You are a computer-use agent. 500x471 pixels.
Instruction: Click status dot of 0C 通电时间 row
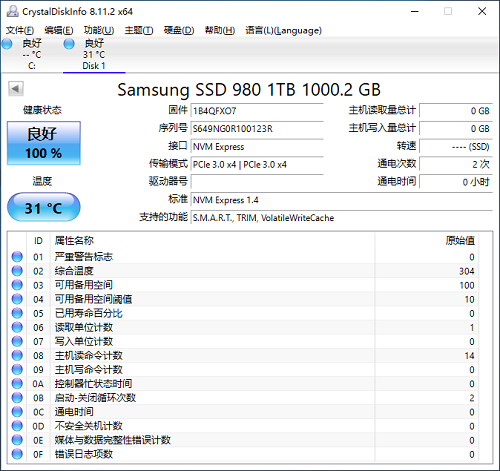17,412
